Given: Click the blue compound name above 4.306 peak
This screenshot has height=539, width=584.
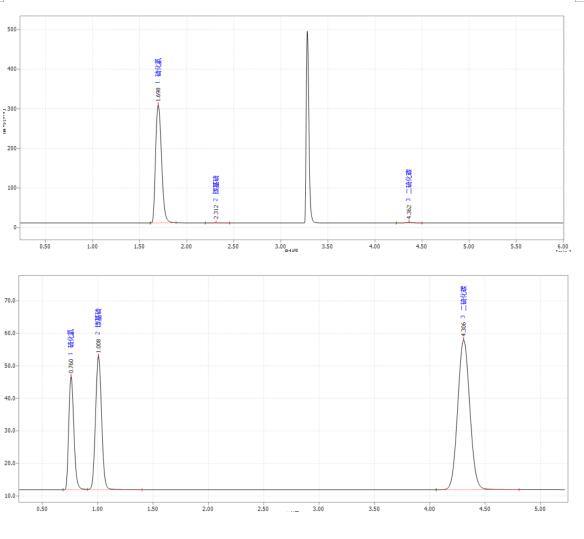Looking at the screenshot, I should coord(463,299).
